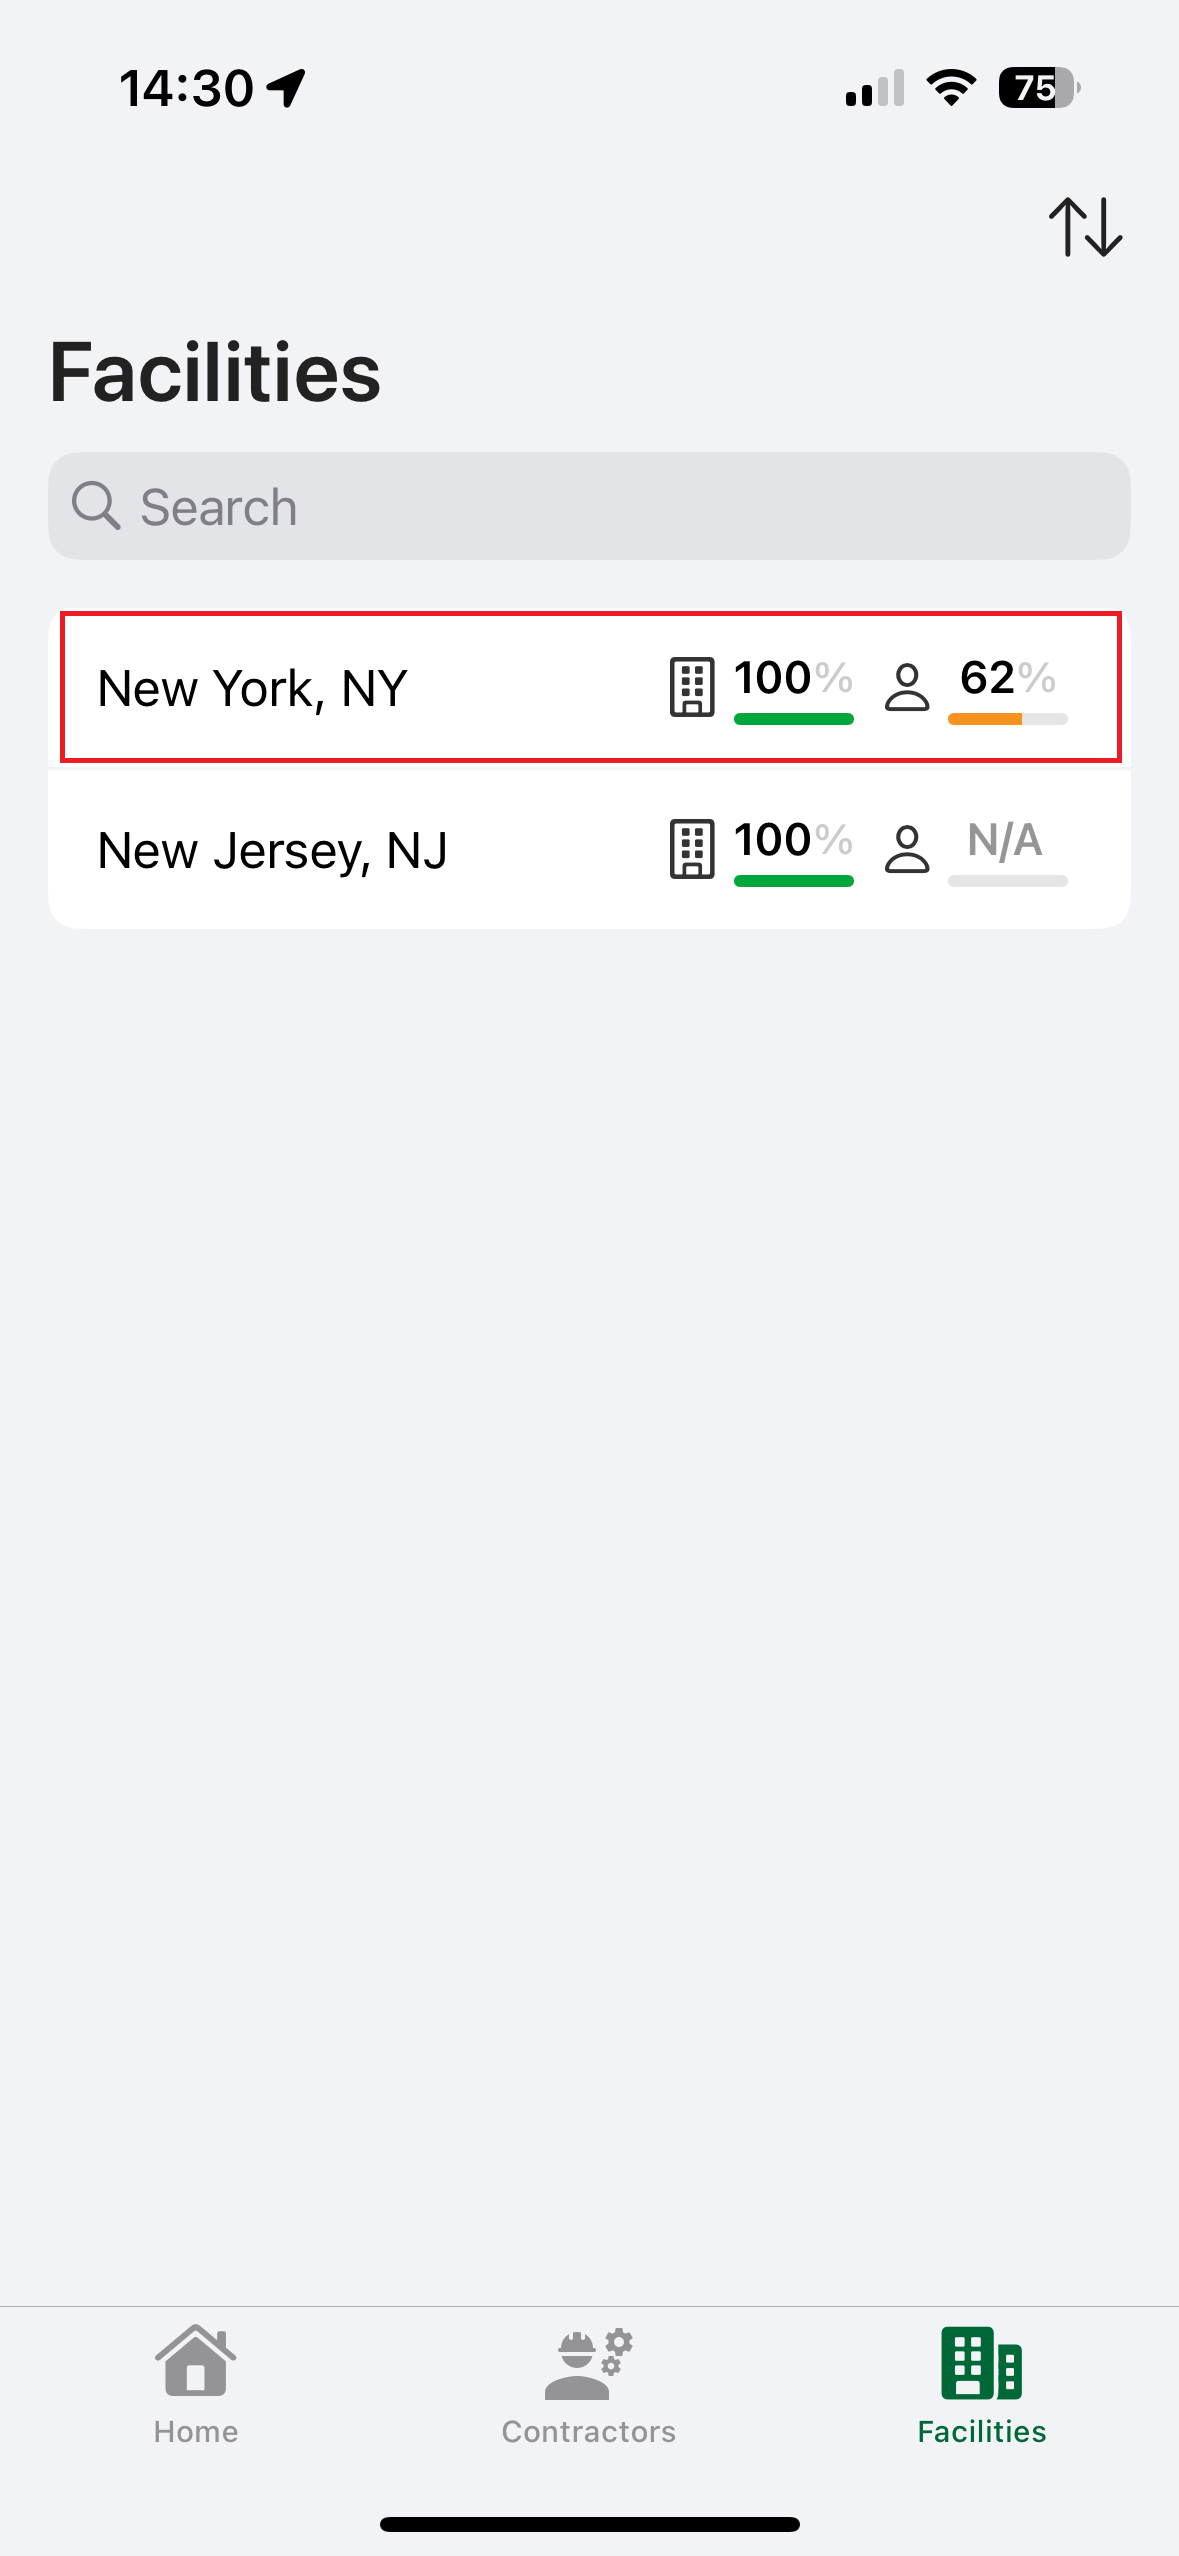This screenshot has height=2556, width=1179.
Task: Type in the Search field
Action: pyautogui.click(x=600, y=506)
